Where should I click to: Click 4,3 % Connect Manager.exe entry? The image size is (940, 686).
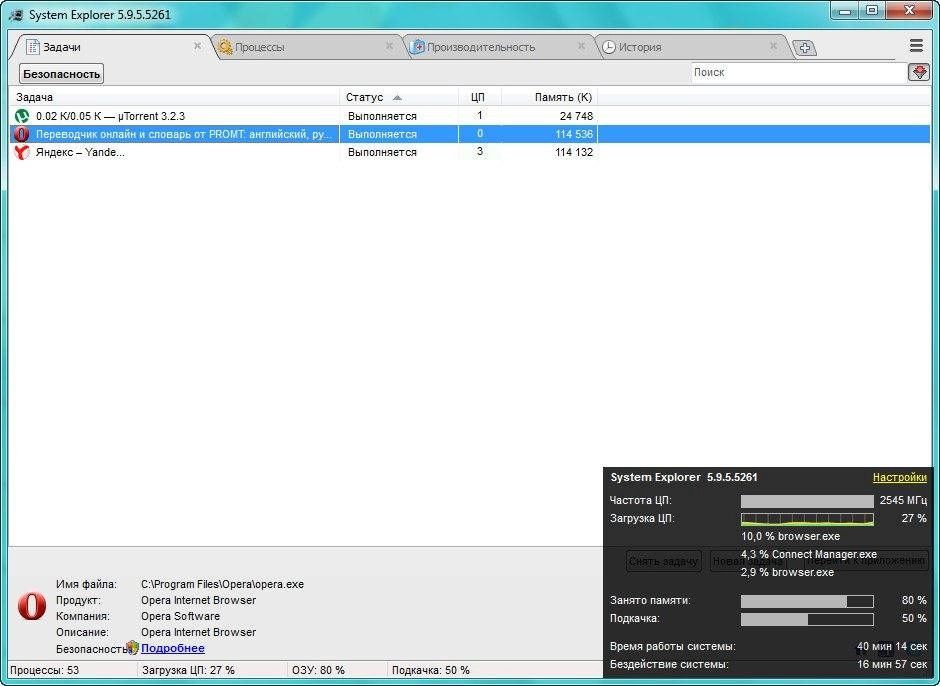[x=809, y=554]
